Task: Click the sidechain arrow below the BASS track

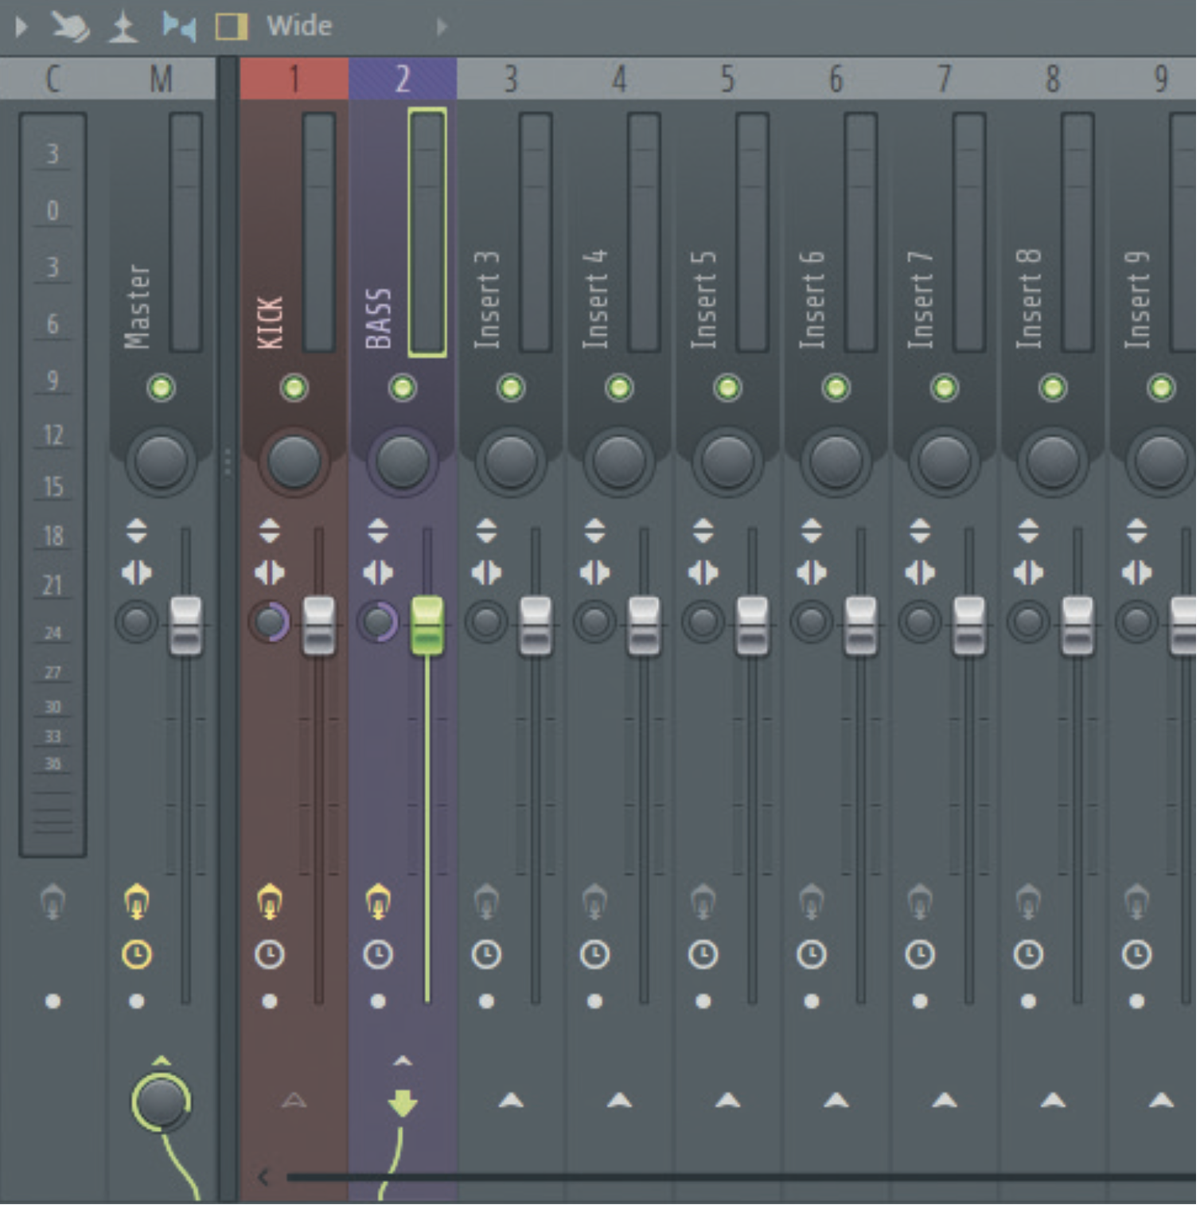Action: 402,1101
